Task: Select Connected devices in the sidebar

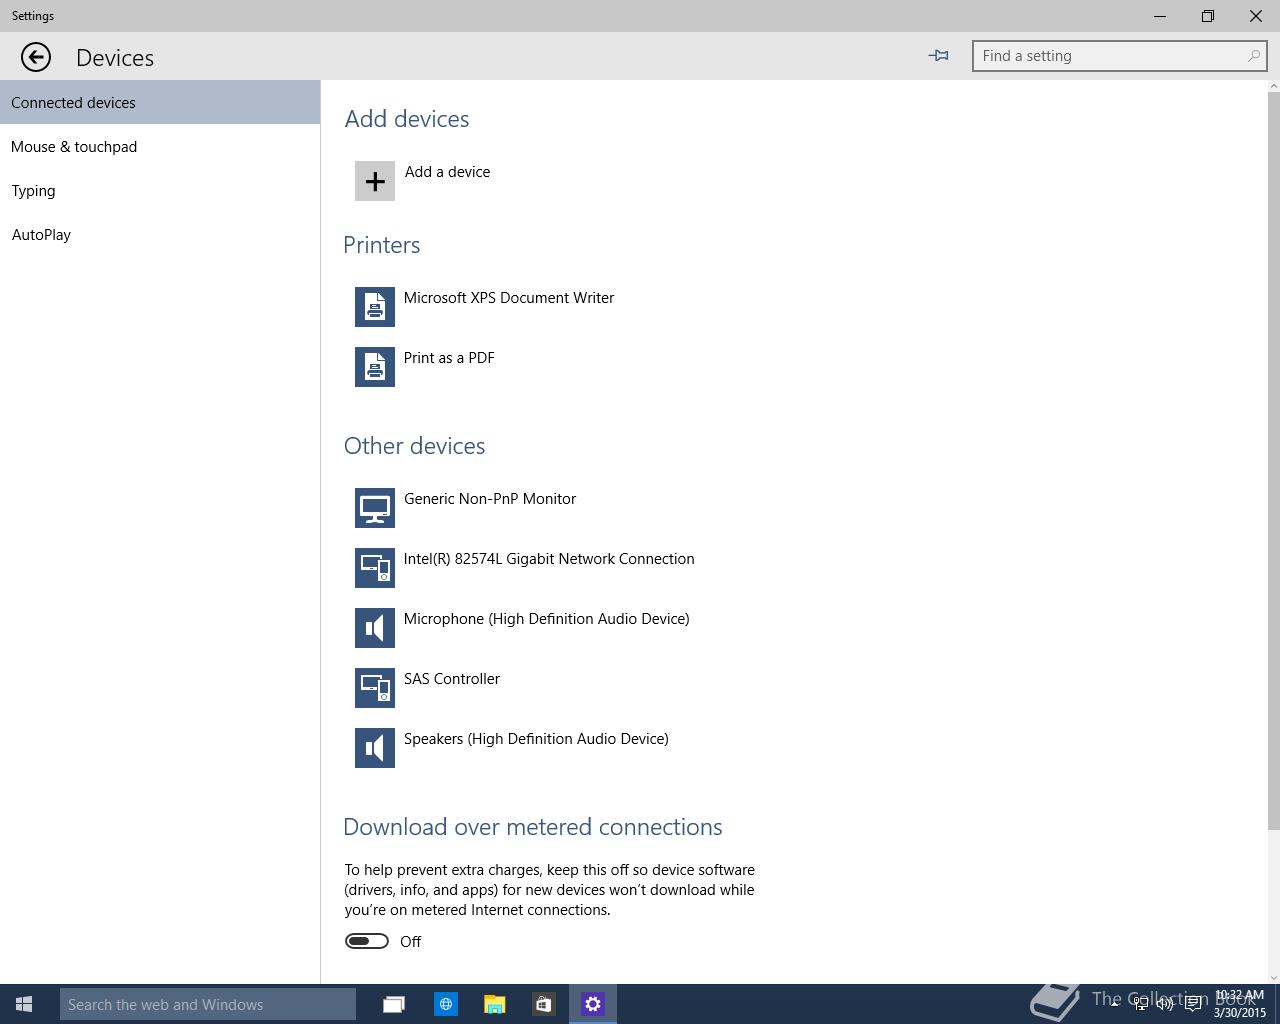Action: tap(160, 102)
